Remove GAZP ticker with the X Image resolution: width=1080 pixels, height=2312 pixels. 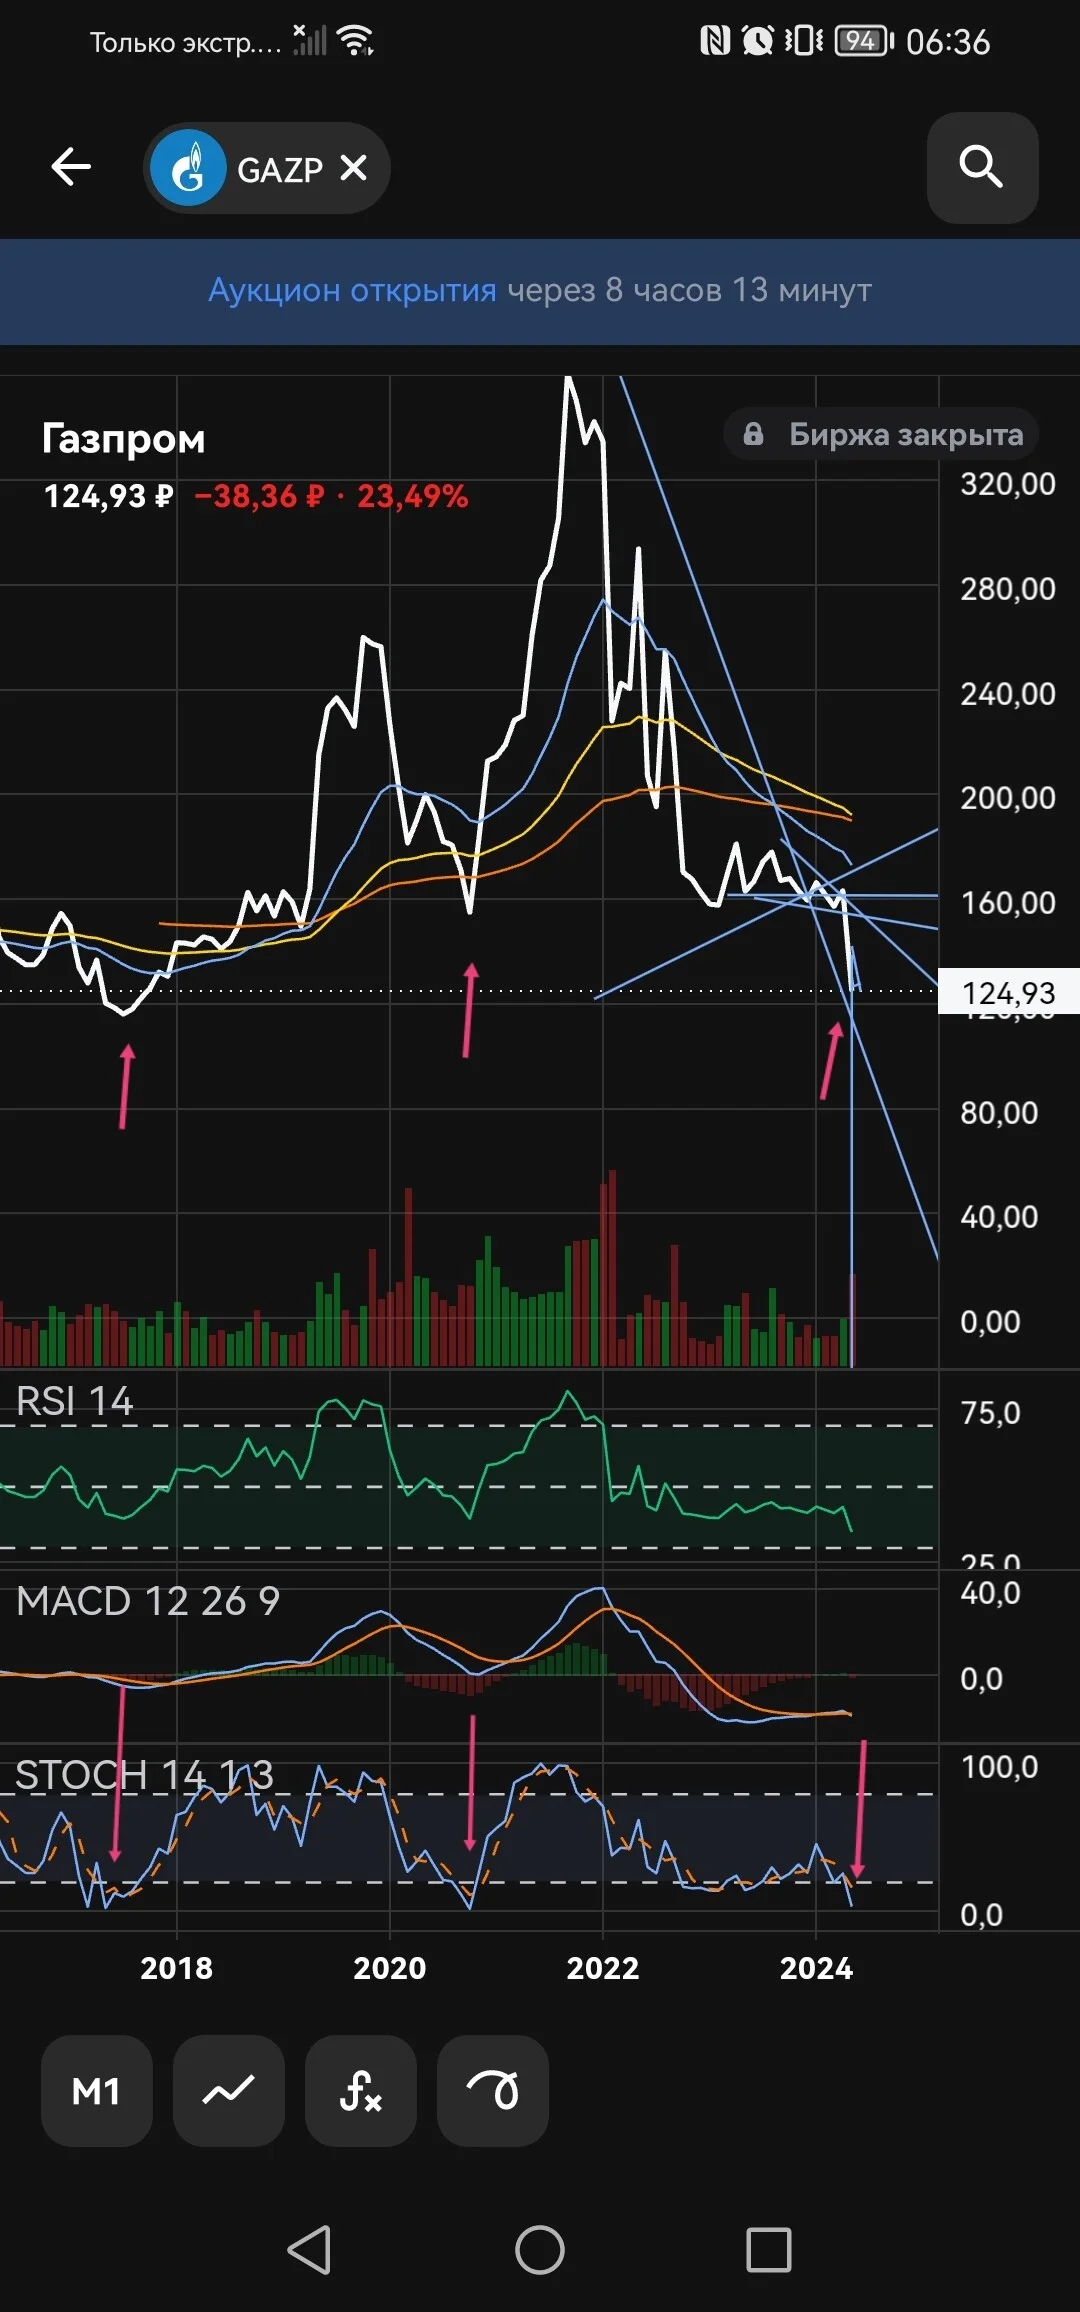click(x=353, y=168)
